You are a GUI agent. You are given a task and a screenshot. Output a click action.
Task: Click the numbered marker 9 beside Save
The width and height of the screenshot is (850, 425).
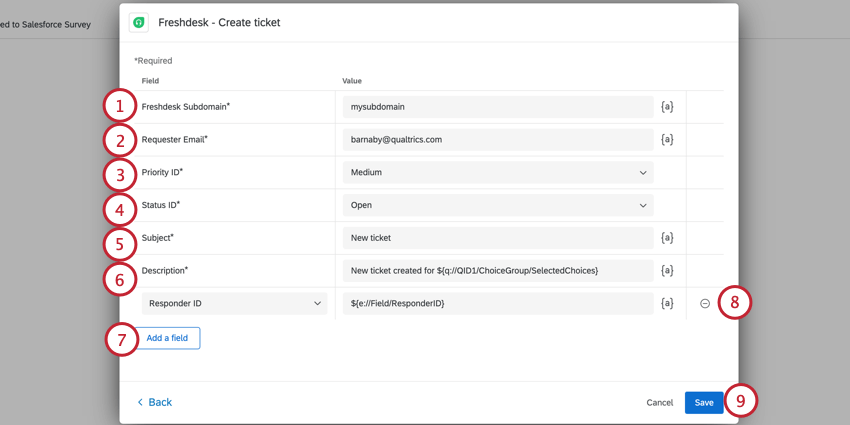[740, 401]
